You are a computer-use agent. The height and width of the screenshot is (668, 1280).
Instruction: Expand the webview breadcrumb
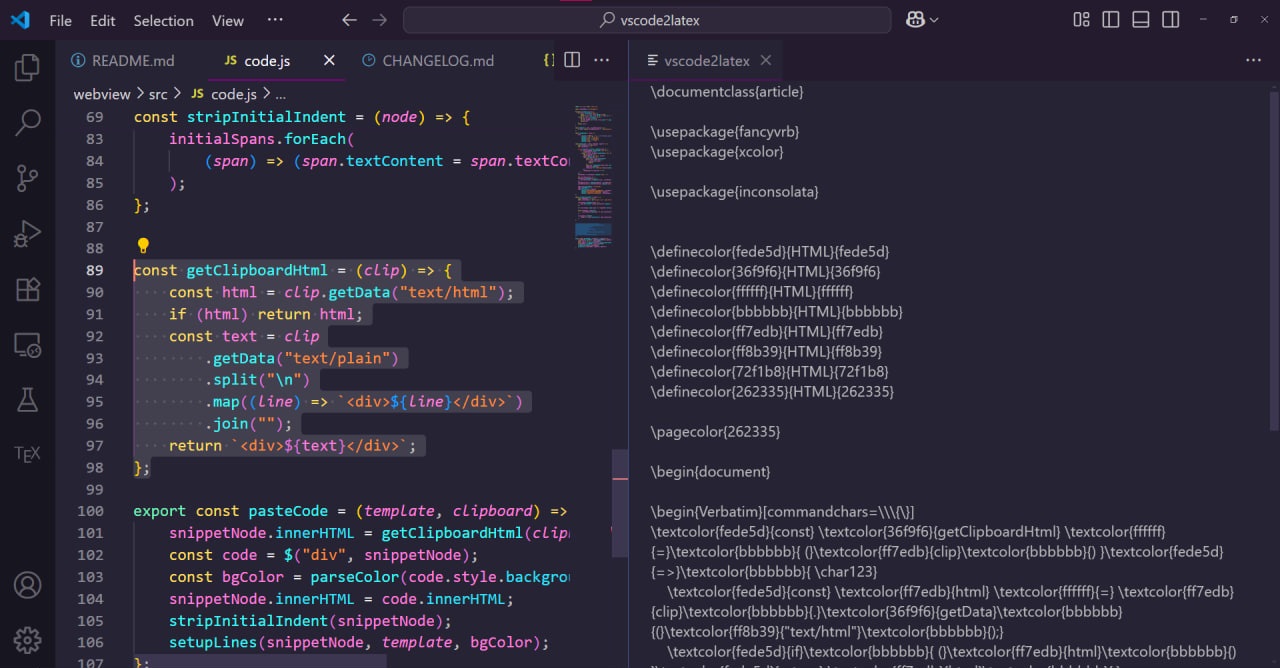(x=102, y=94)
